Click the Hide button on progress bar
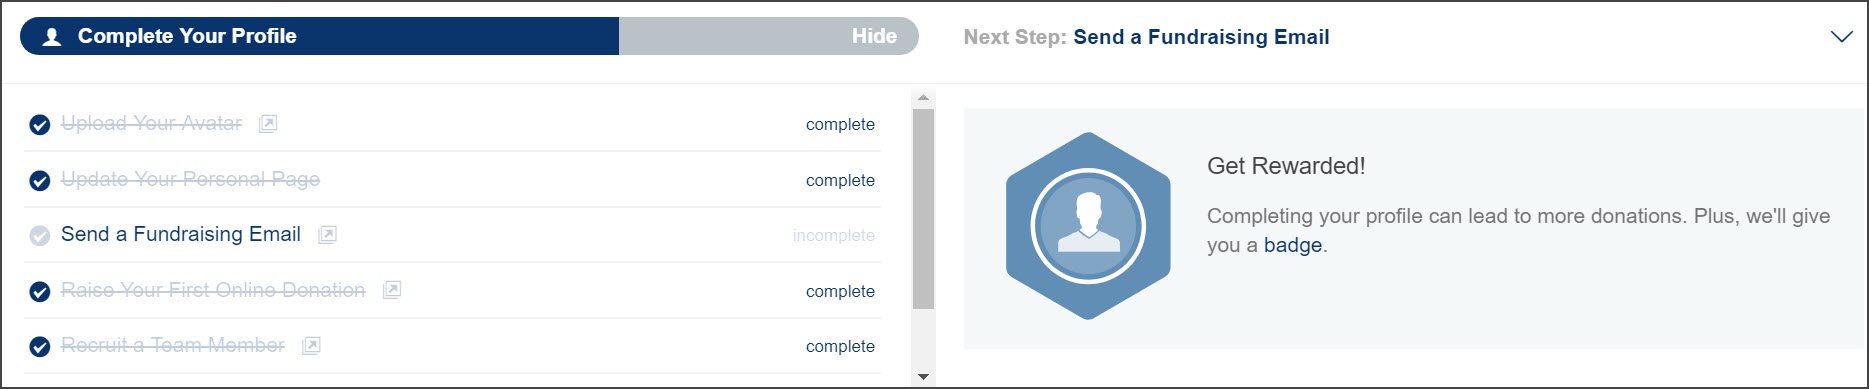 click(x=874, y=36)
